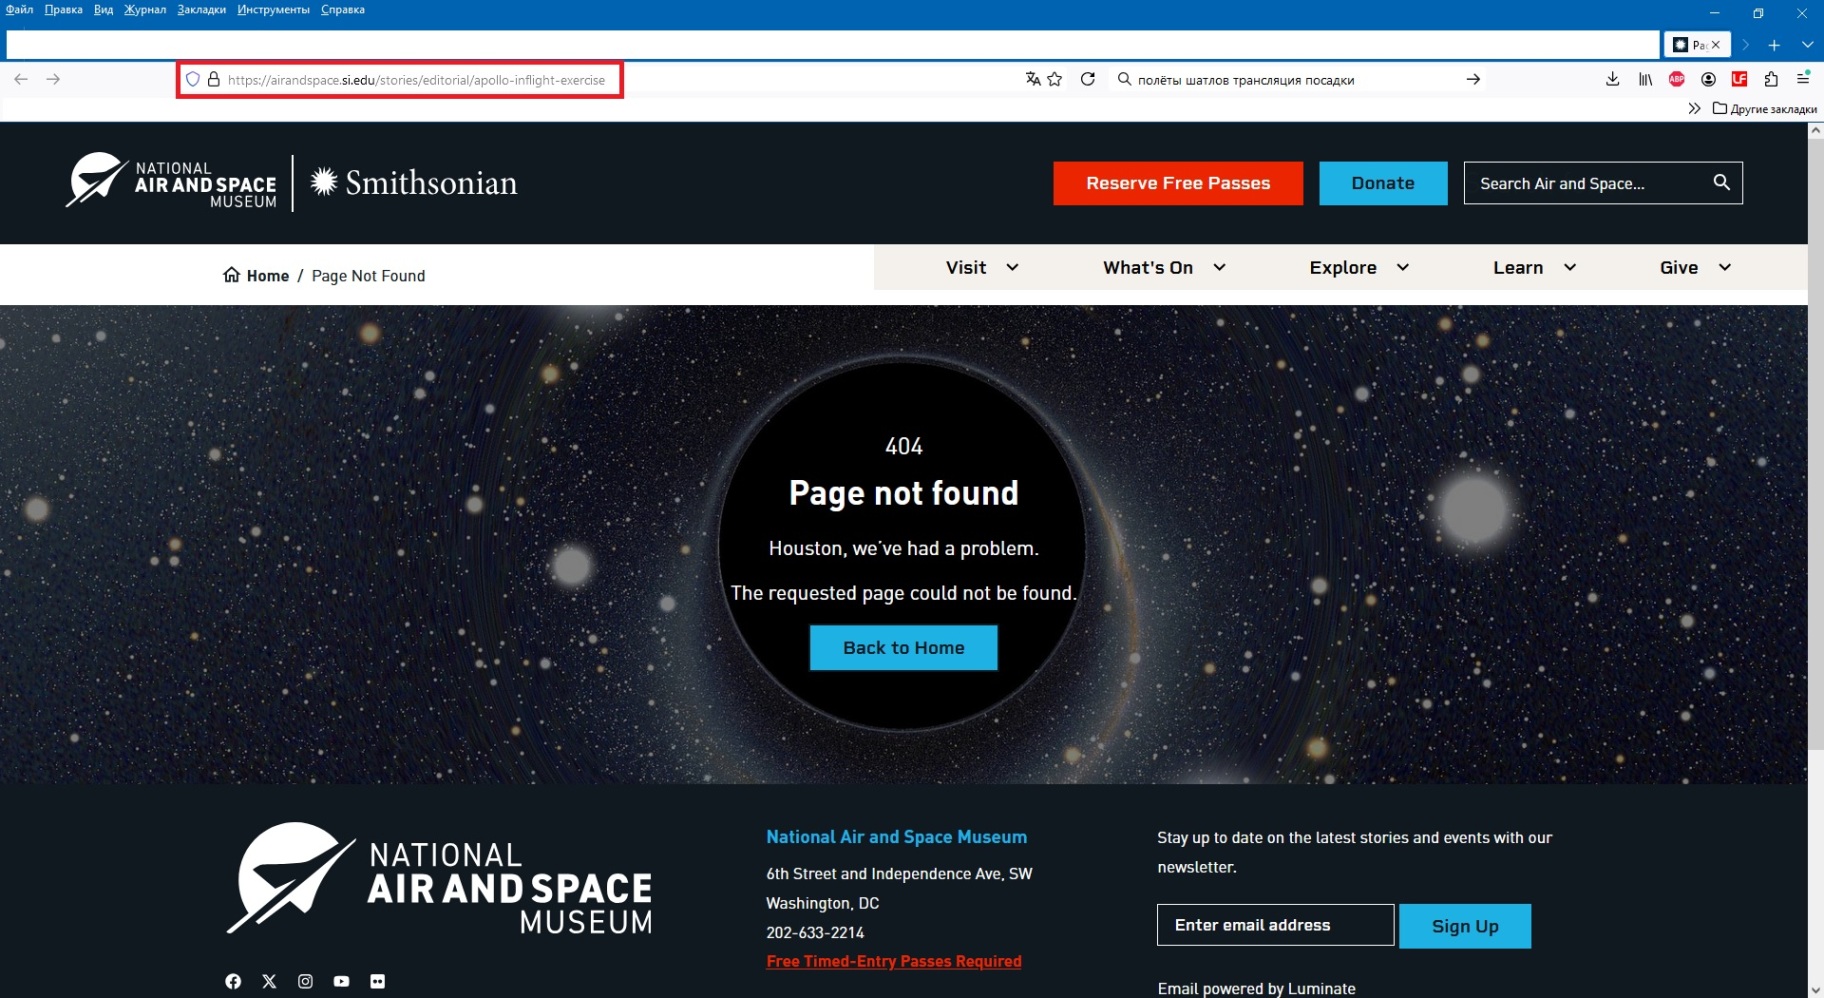The height and width of the screenshot is (998, 1824).
Task: Open the Справка menu
Action: point(342,10)
